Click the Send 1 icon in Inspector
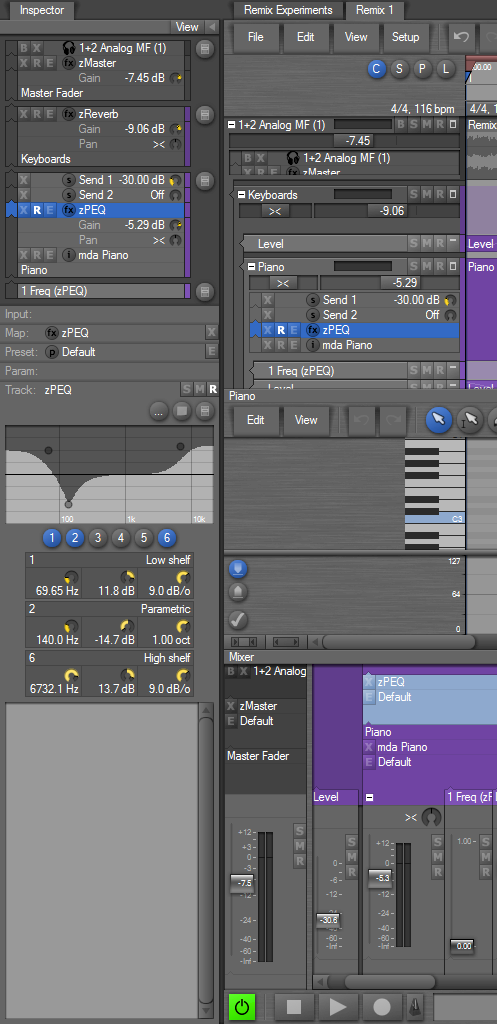 tap(69, 180)
